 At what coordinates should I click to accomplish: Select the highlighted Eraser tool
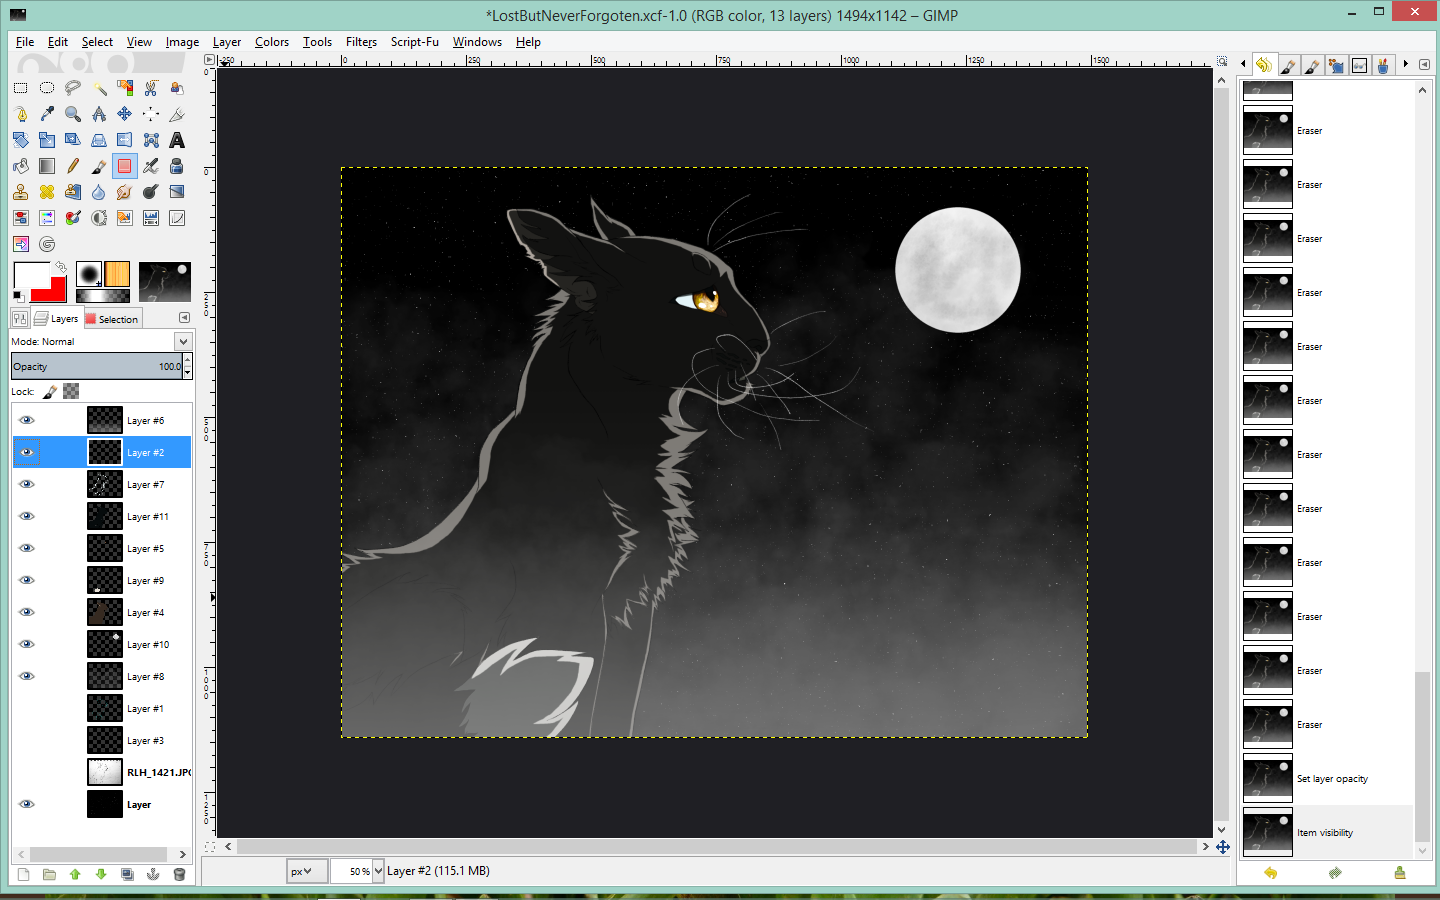click(125, 166)
